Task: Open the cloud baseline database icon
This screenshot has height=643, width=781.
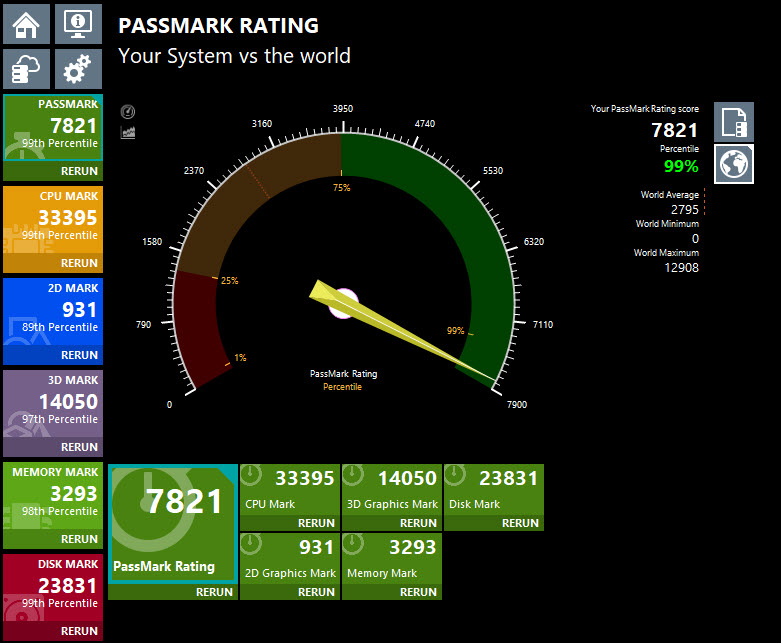Action: click(x=26, y=69)
